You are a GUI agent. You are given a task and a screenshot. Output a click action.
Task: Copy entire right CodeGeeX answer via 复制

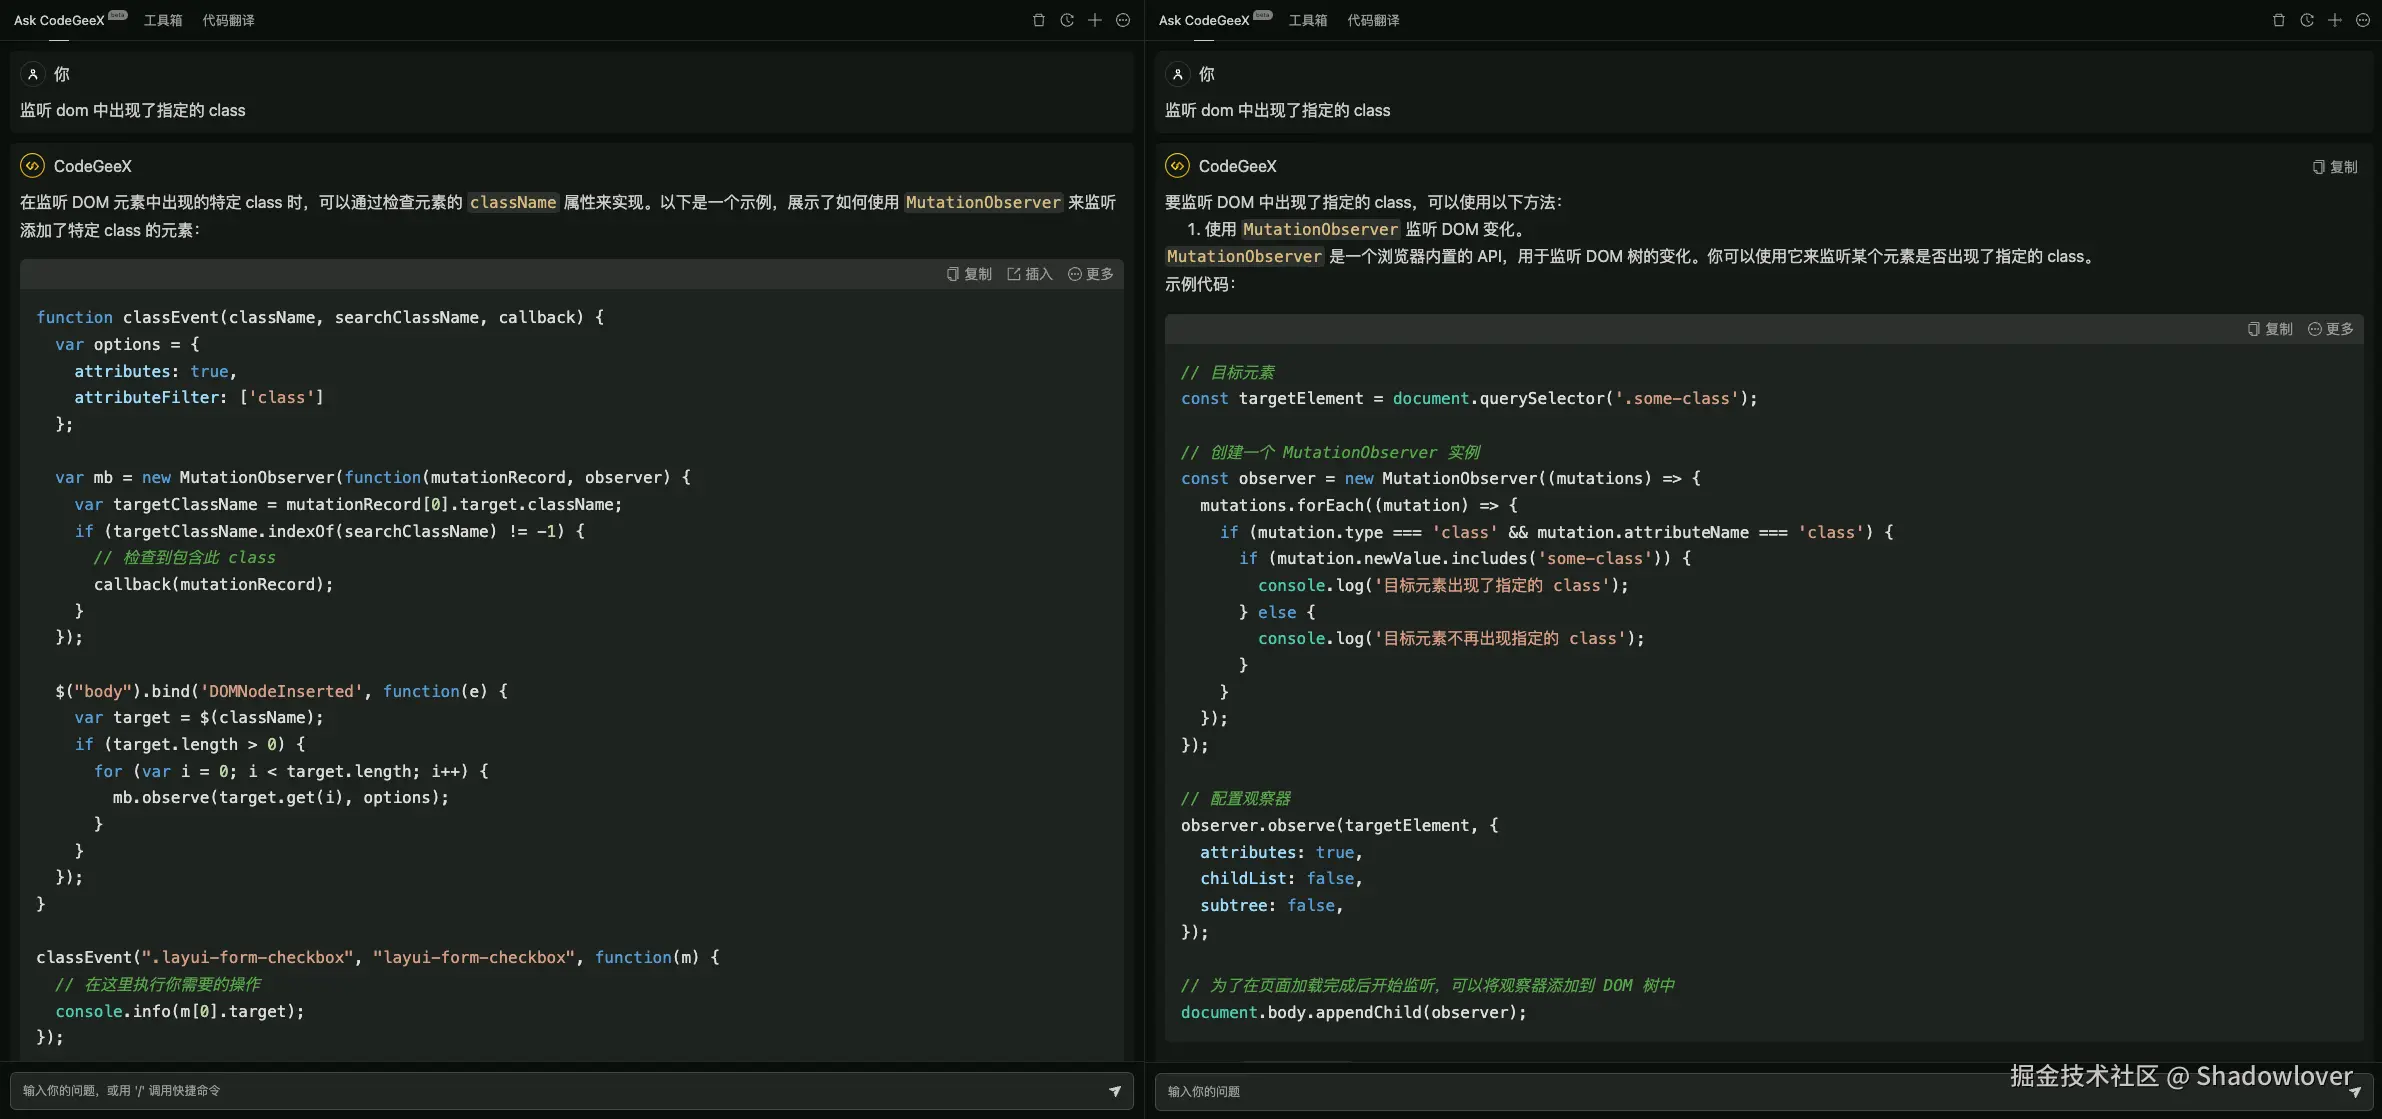(2335, 167)
